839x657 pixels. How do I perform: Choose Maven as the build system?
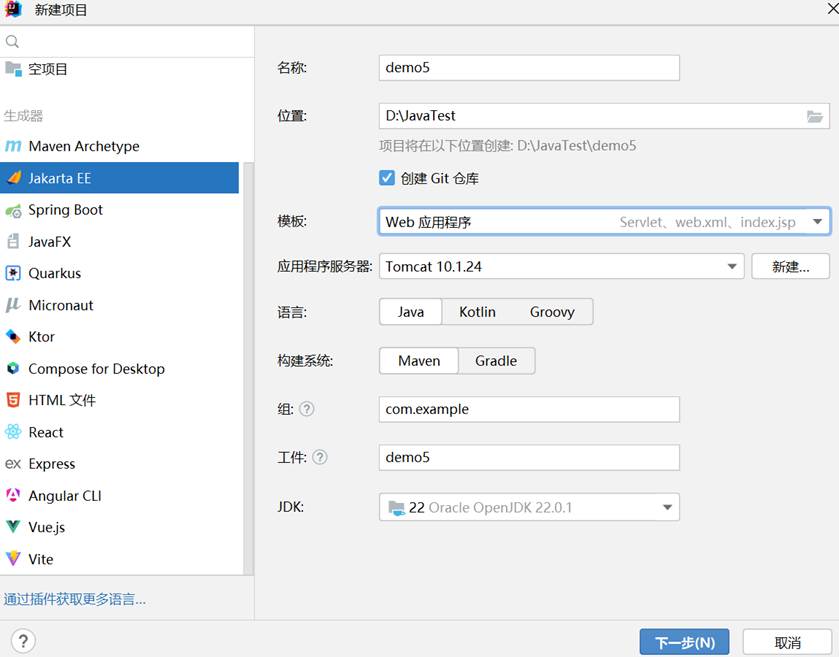(x=419, y=361)
